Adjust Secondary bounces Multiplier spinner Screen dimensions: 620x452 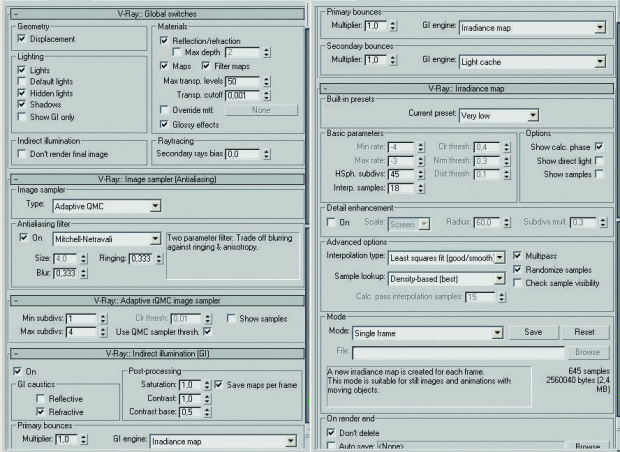click(x=392, y=60)
